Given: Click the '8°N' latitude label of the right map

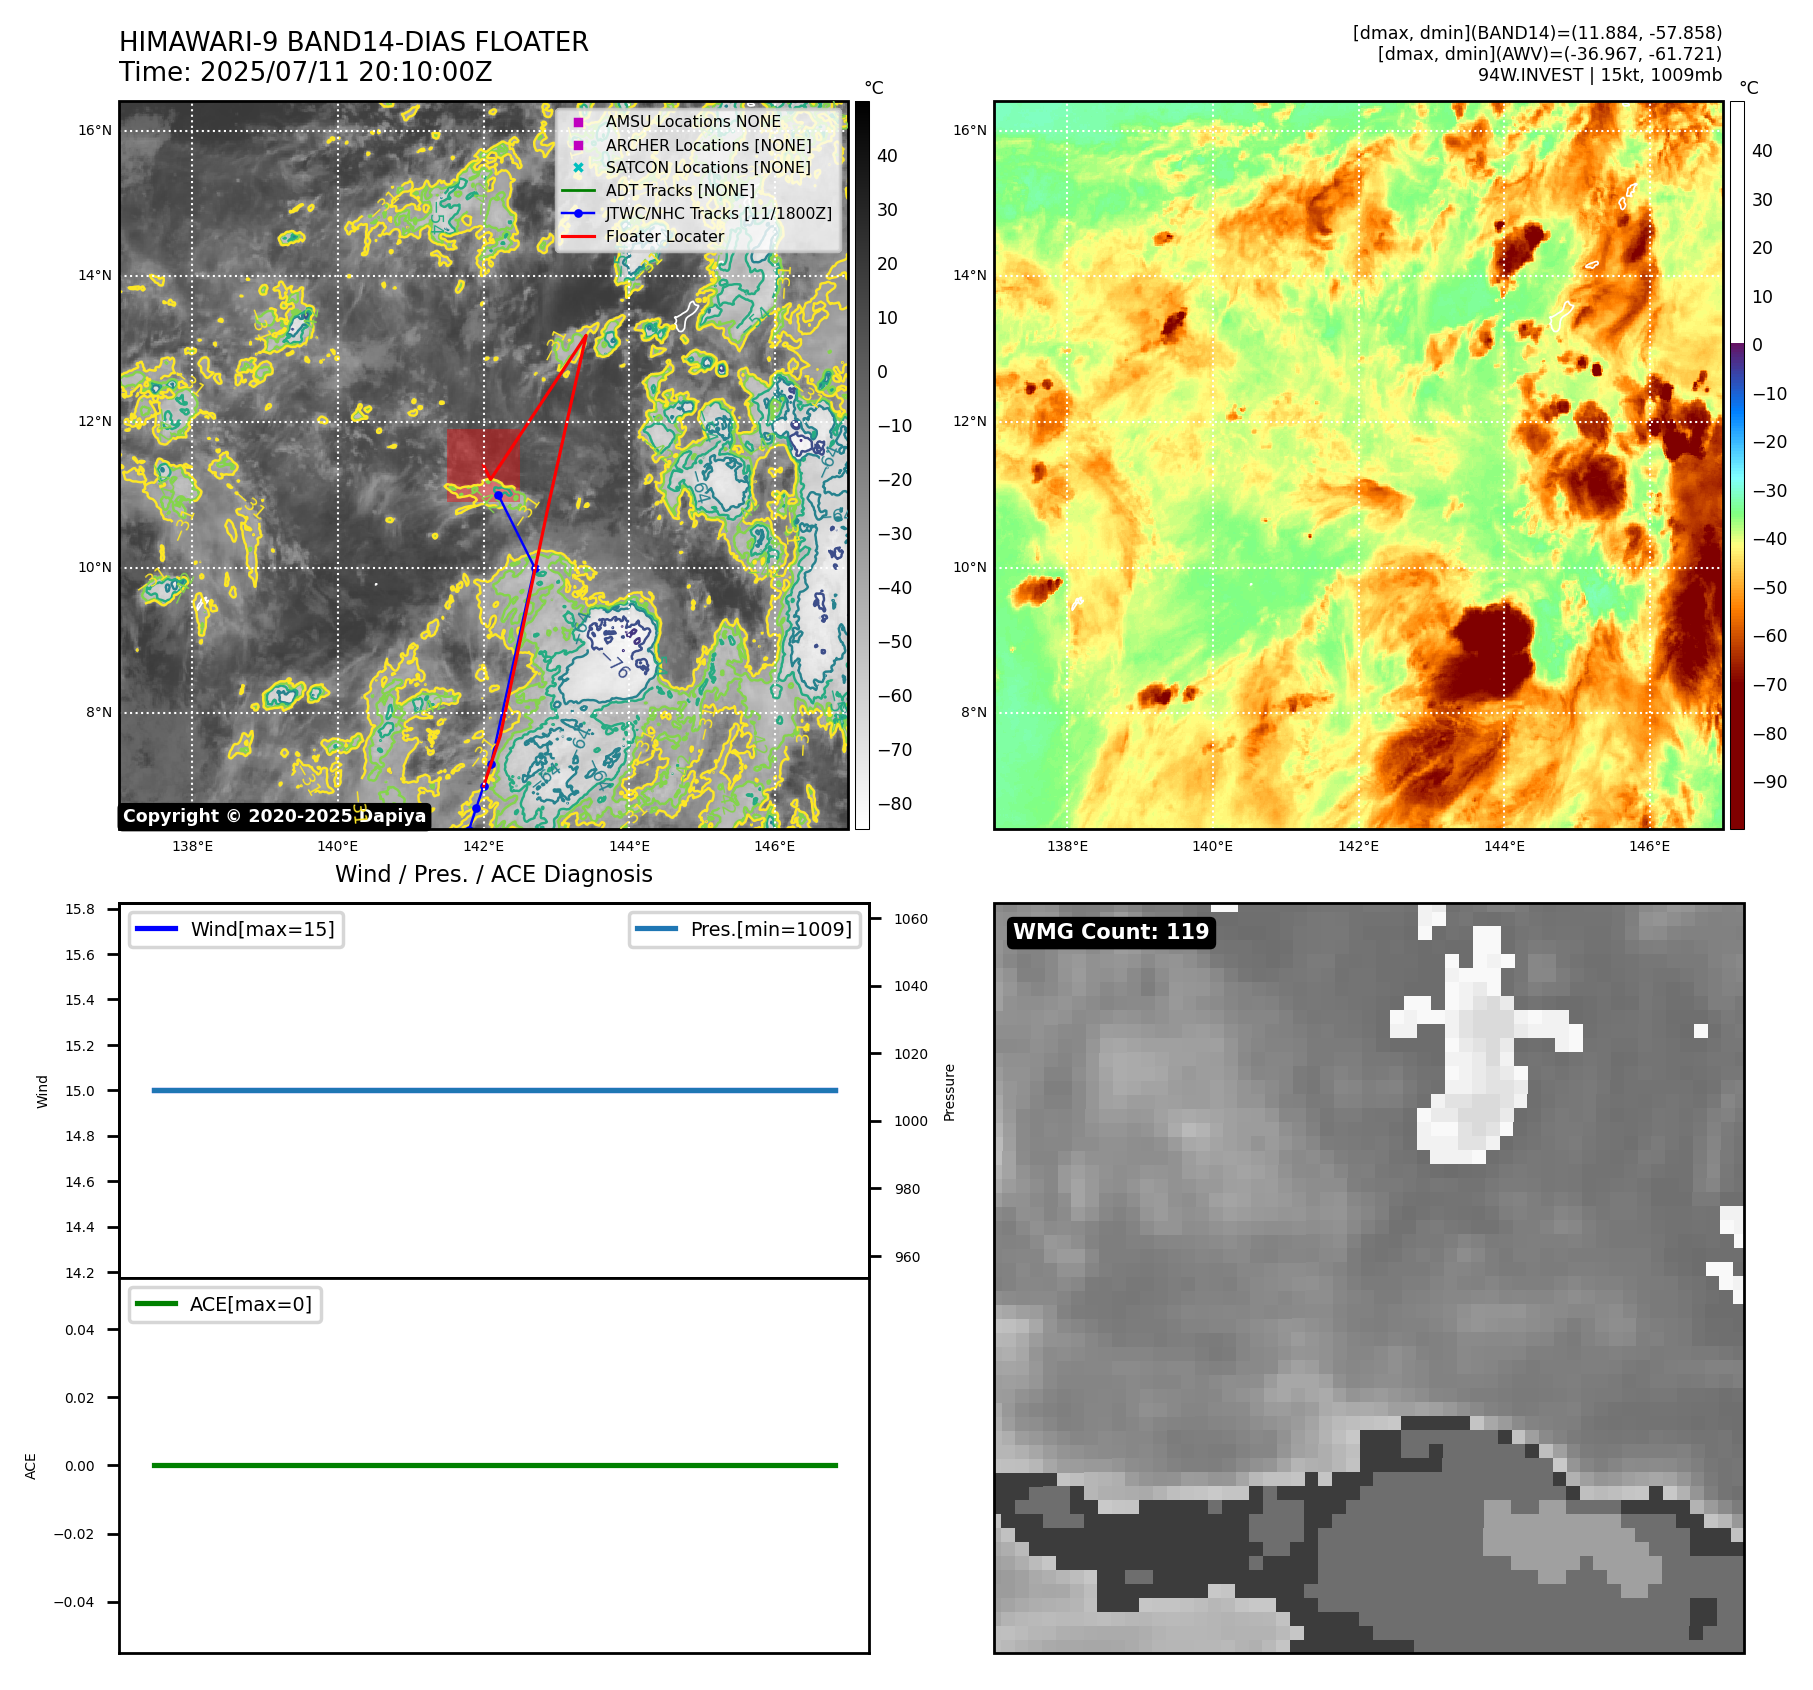Looking at the screenshot, I should 974,713.
